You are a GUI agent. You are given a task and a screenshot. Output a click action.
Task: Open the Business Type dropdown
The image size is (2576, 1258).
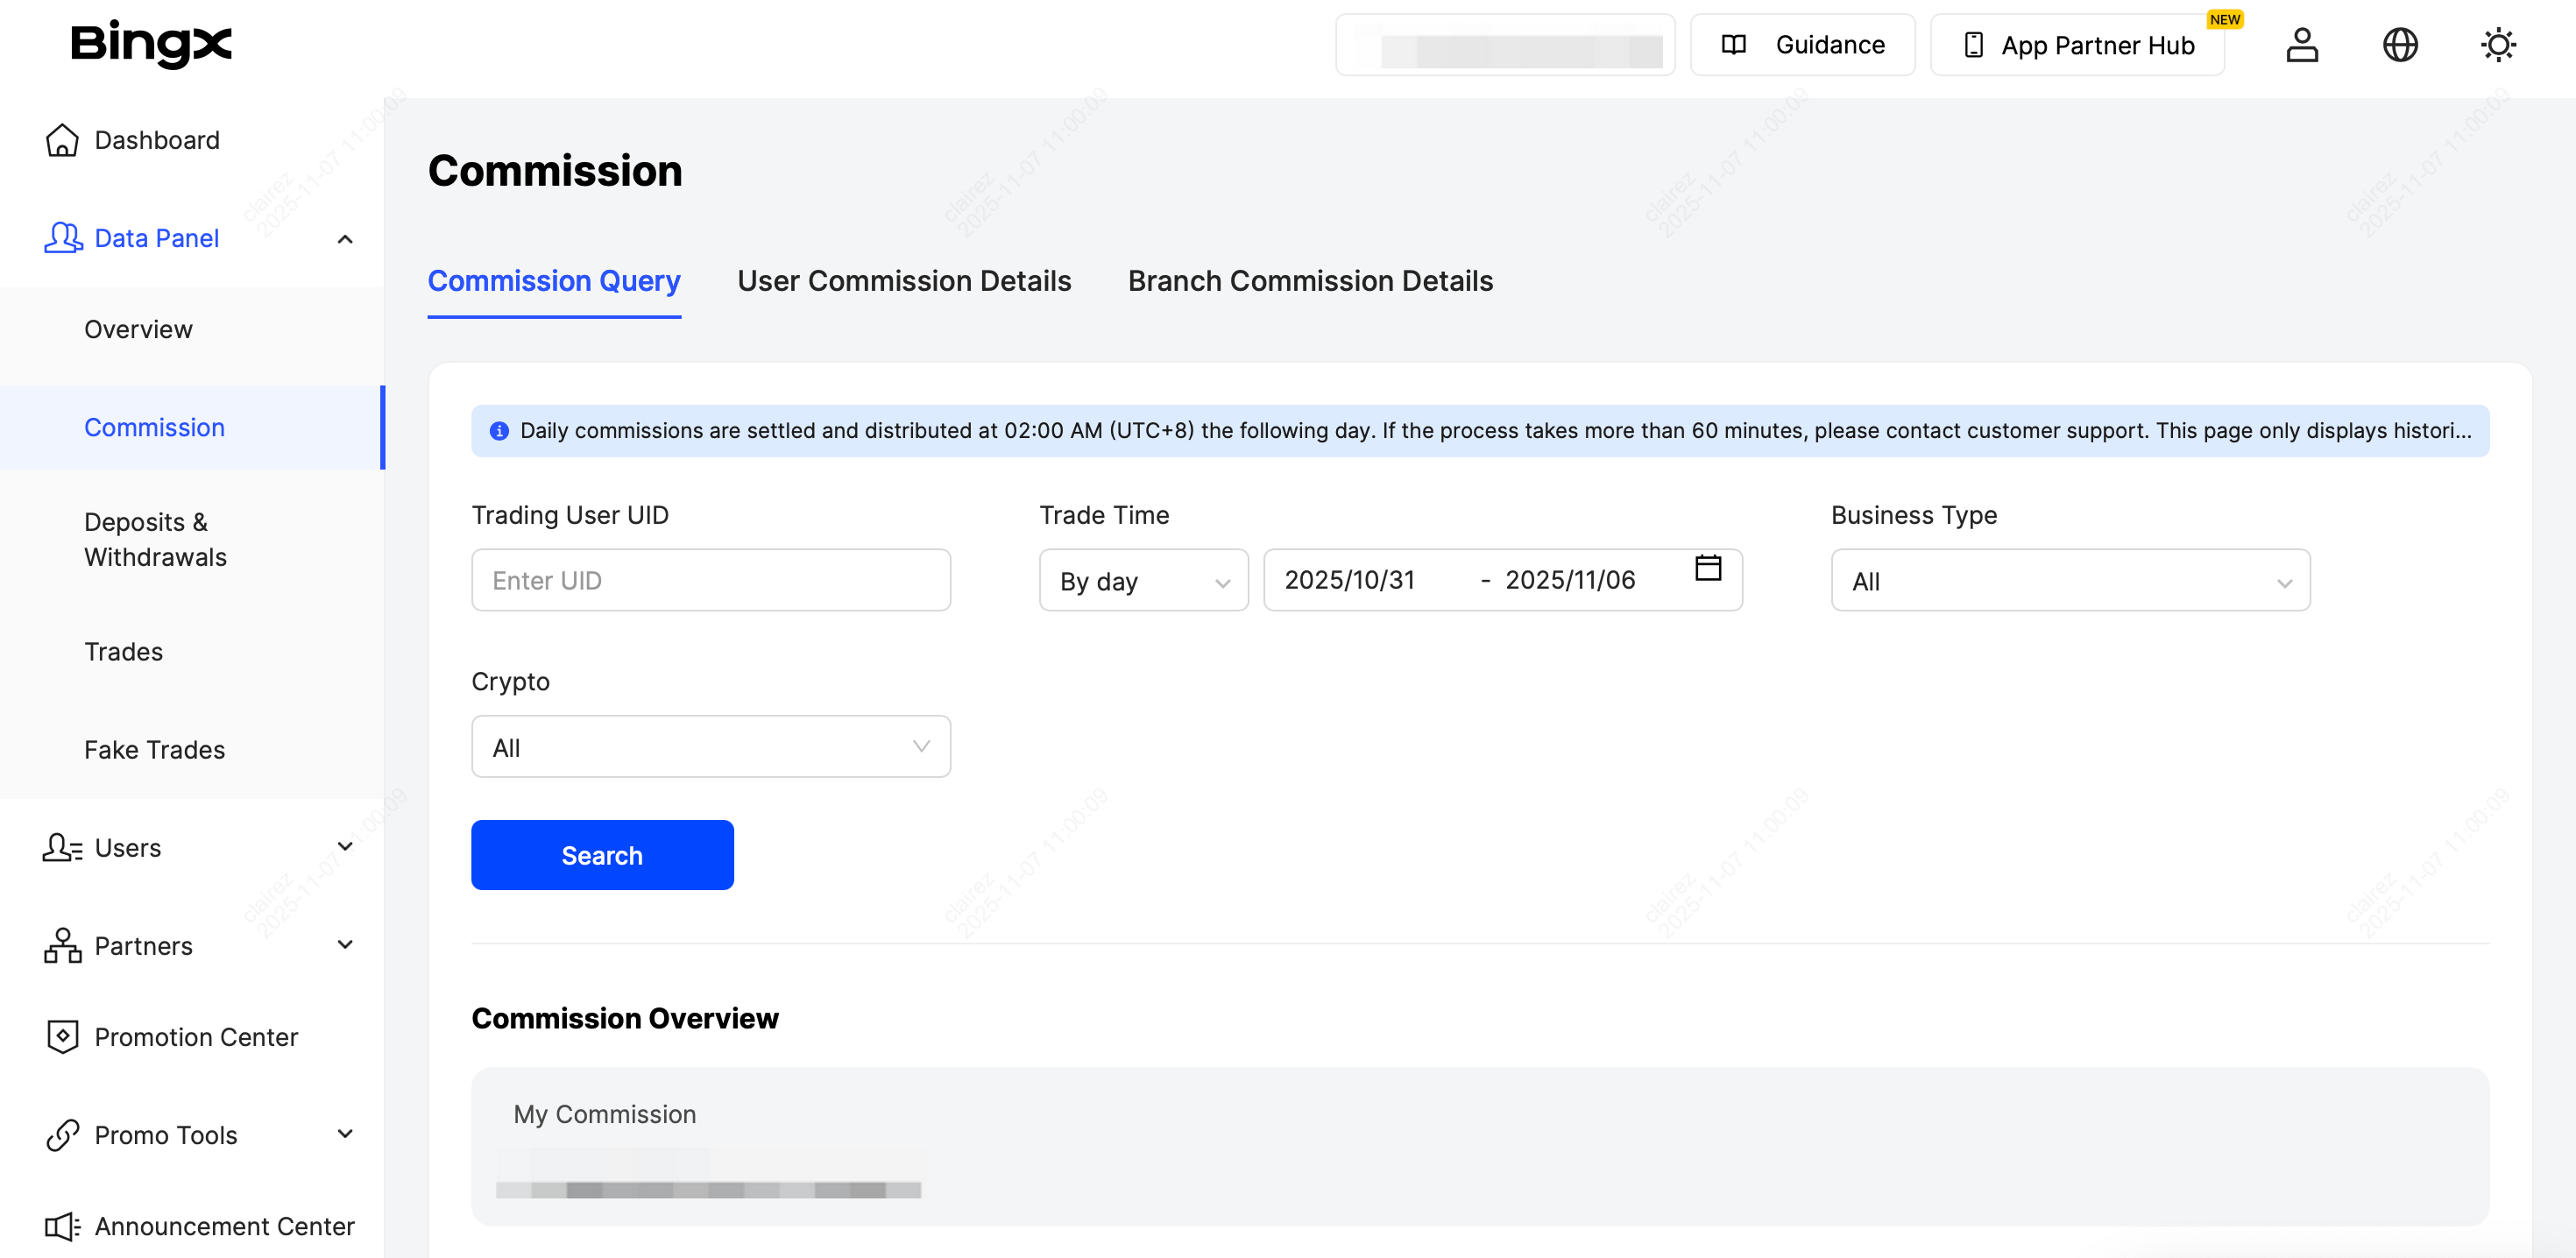pos(2069,581)
